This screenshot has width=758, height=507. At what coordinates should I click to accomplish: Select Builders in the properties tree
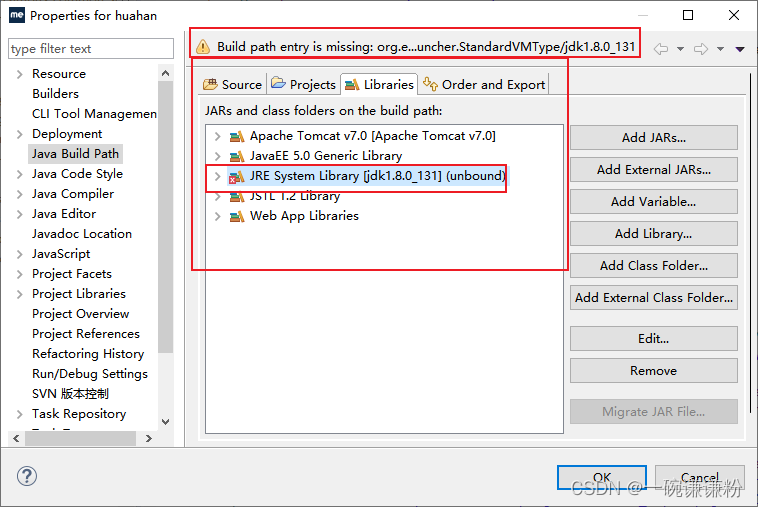55,94
